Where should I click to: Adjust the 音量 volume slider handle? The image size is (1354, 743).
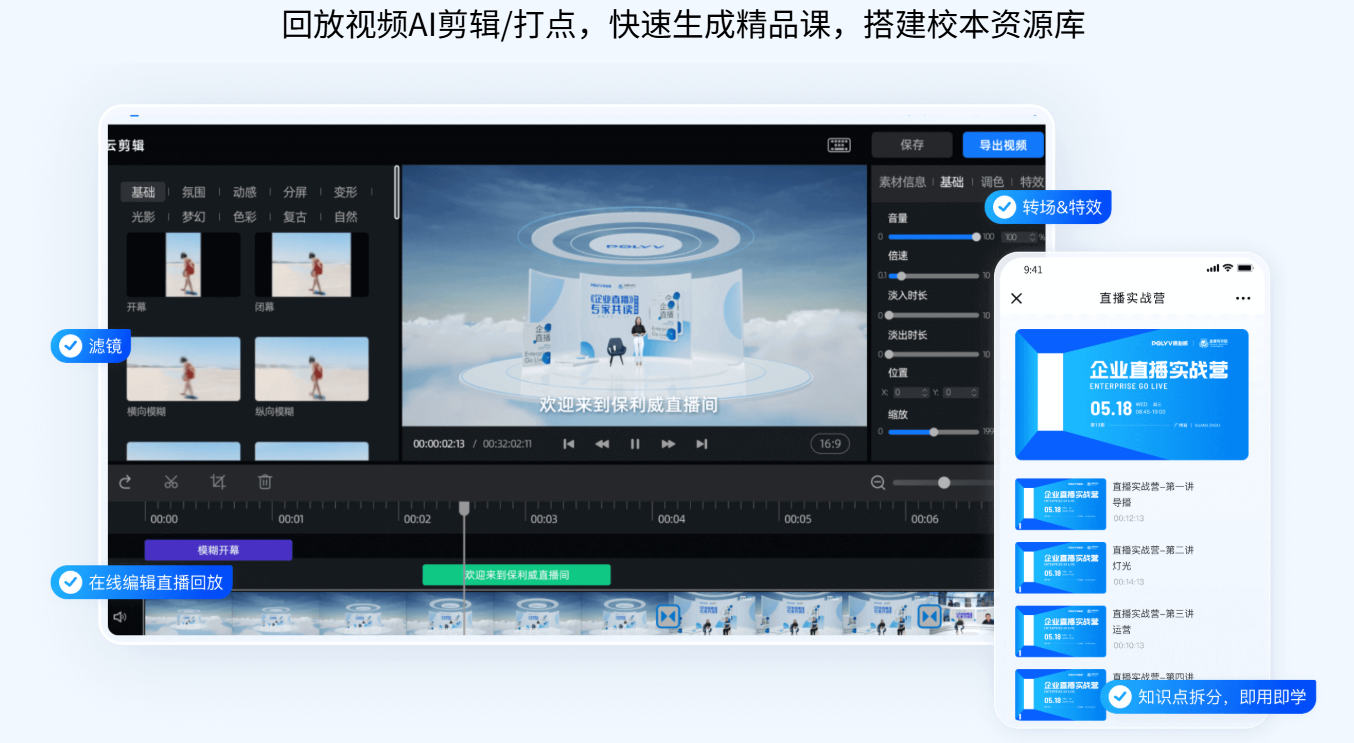[x=976, y=237]
